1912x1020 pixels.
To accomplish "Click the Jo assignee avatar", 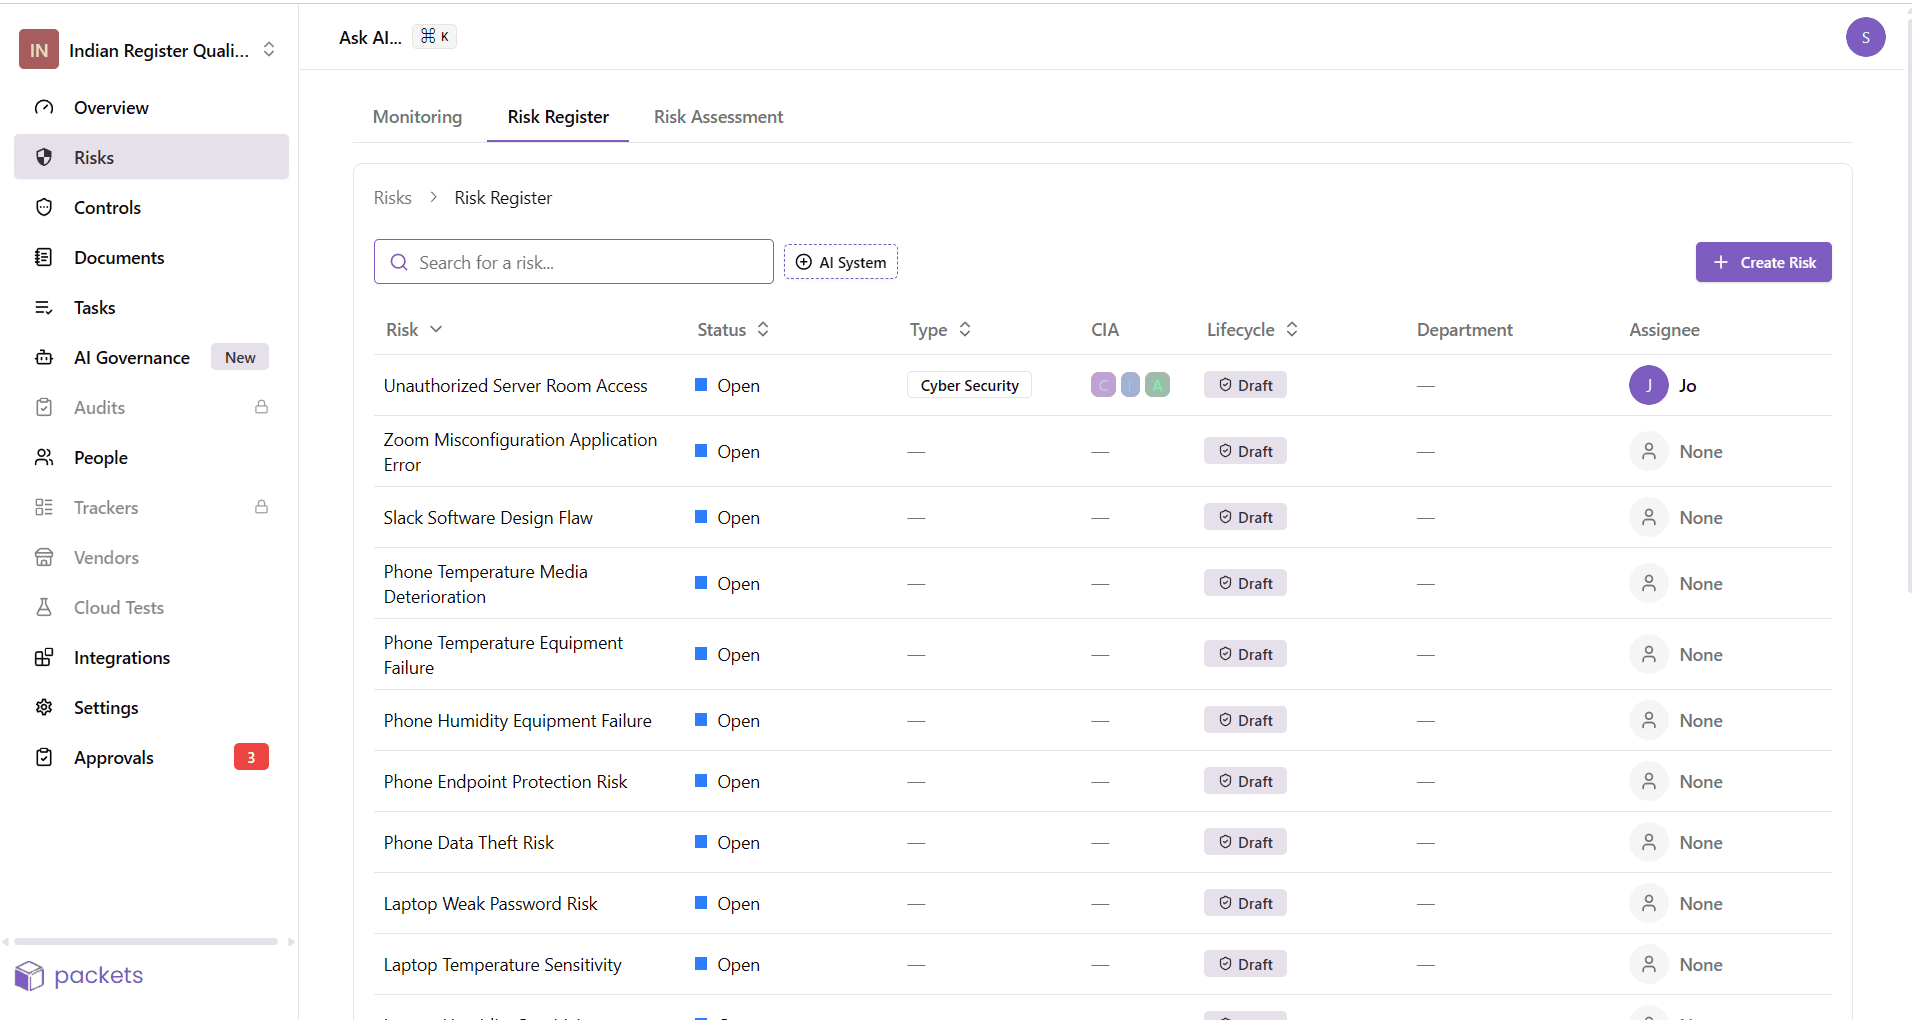I will (1649, 385).
